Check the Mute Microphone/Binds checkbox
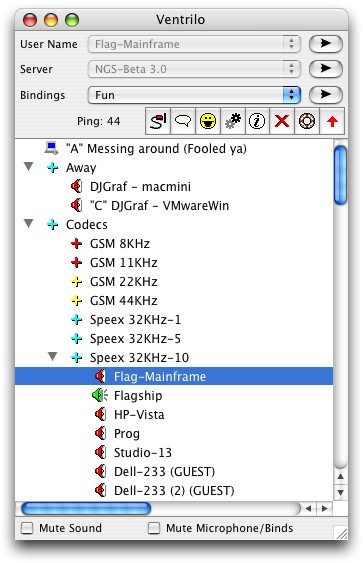The width and height of the screenshot is (363, 563). click(154, 528)
